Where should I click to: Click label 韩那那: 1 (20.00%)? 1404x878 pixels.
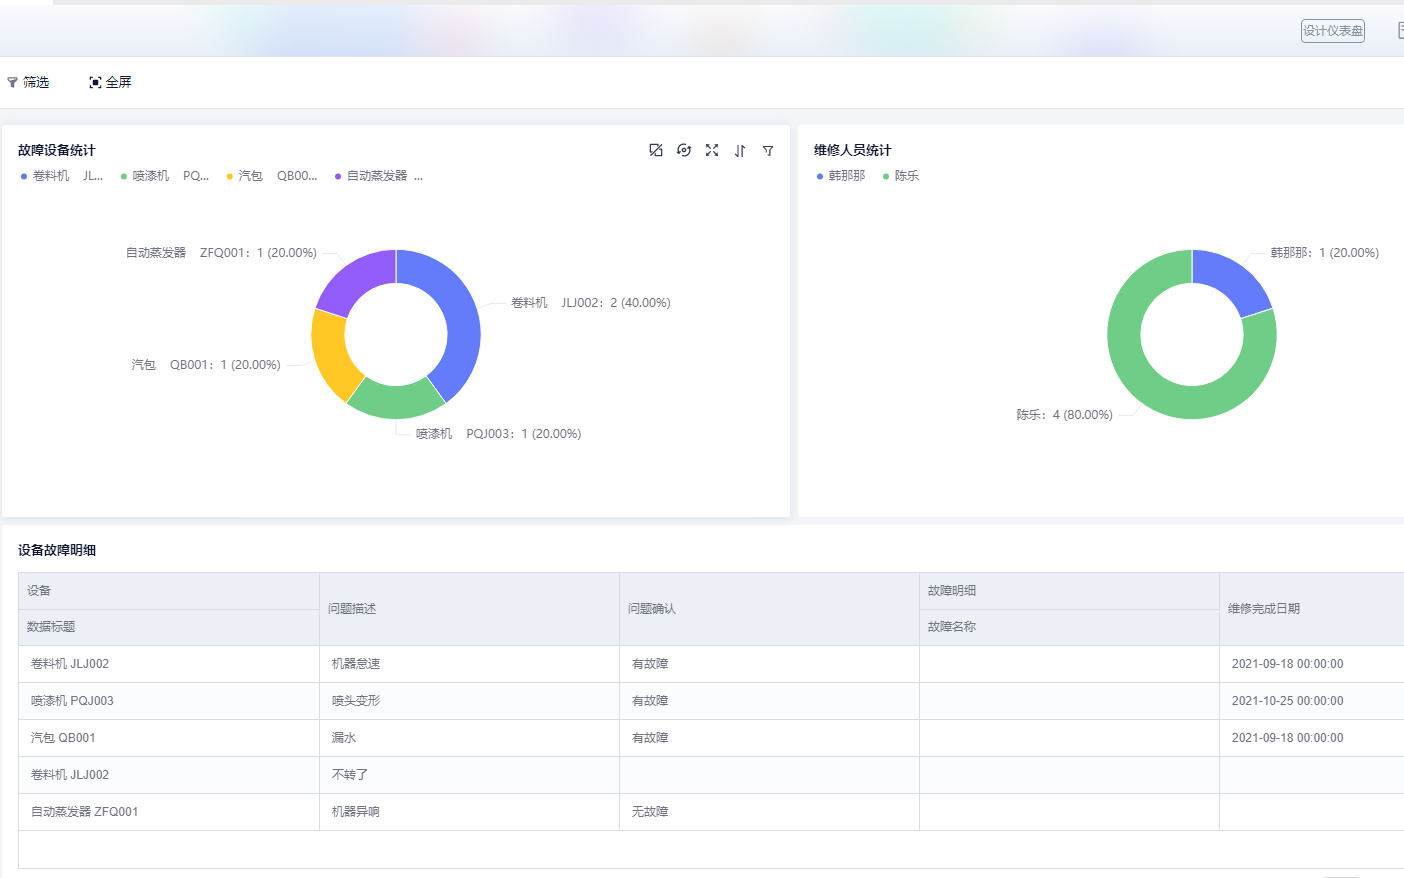pos(1325,253)
